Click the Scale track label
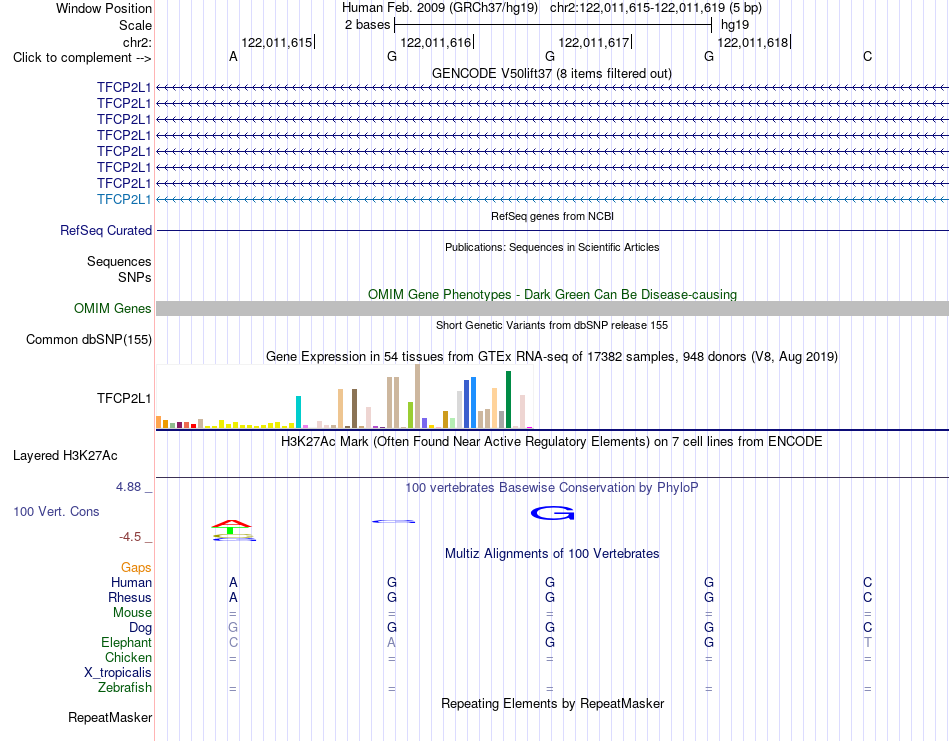Screen dimensions: 950x741 click(135, 25)
